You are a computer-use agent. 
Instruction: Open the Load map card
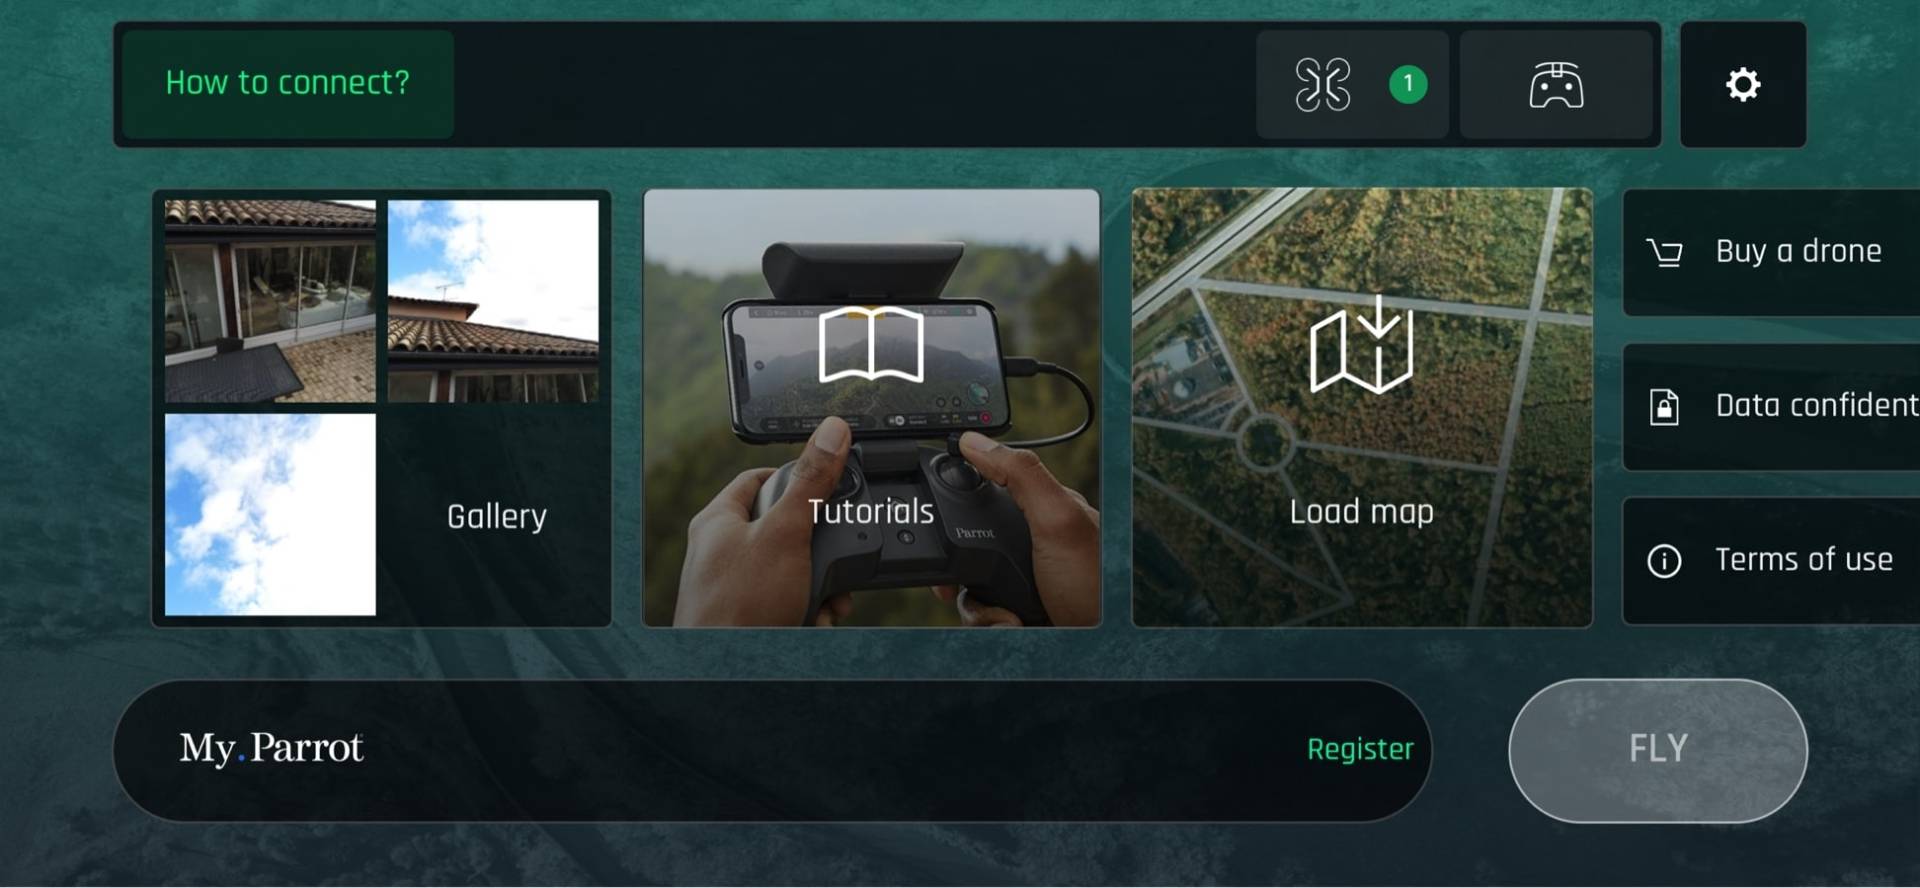coord(1362,408)
